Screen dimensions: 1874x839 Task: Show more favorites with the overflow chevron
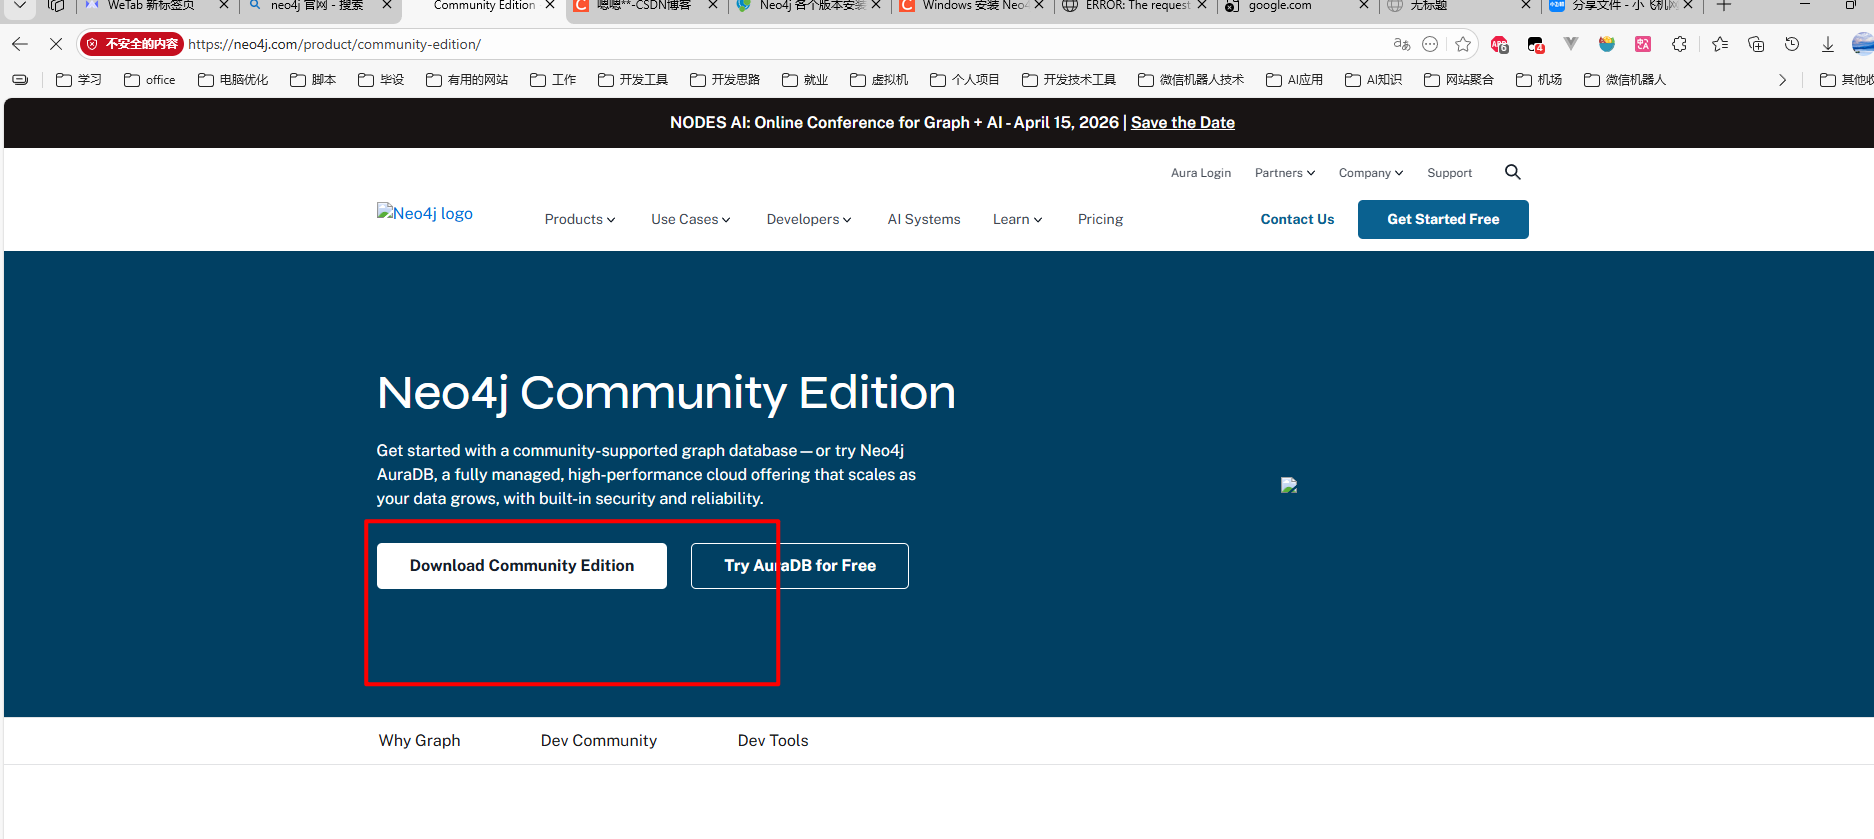point(1782,80)
